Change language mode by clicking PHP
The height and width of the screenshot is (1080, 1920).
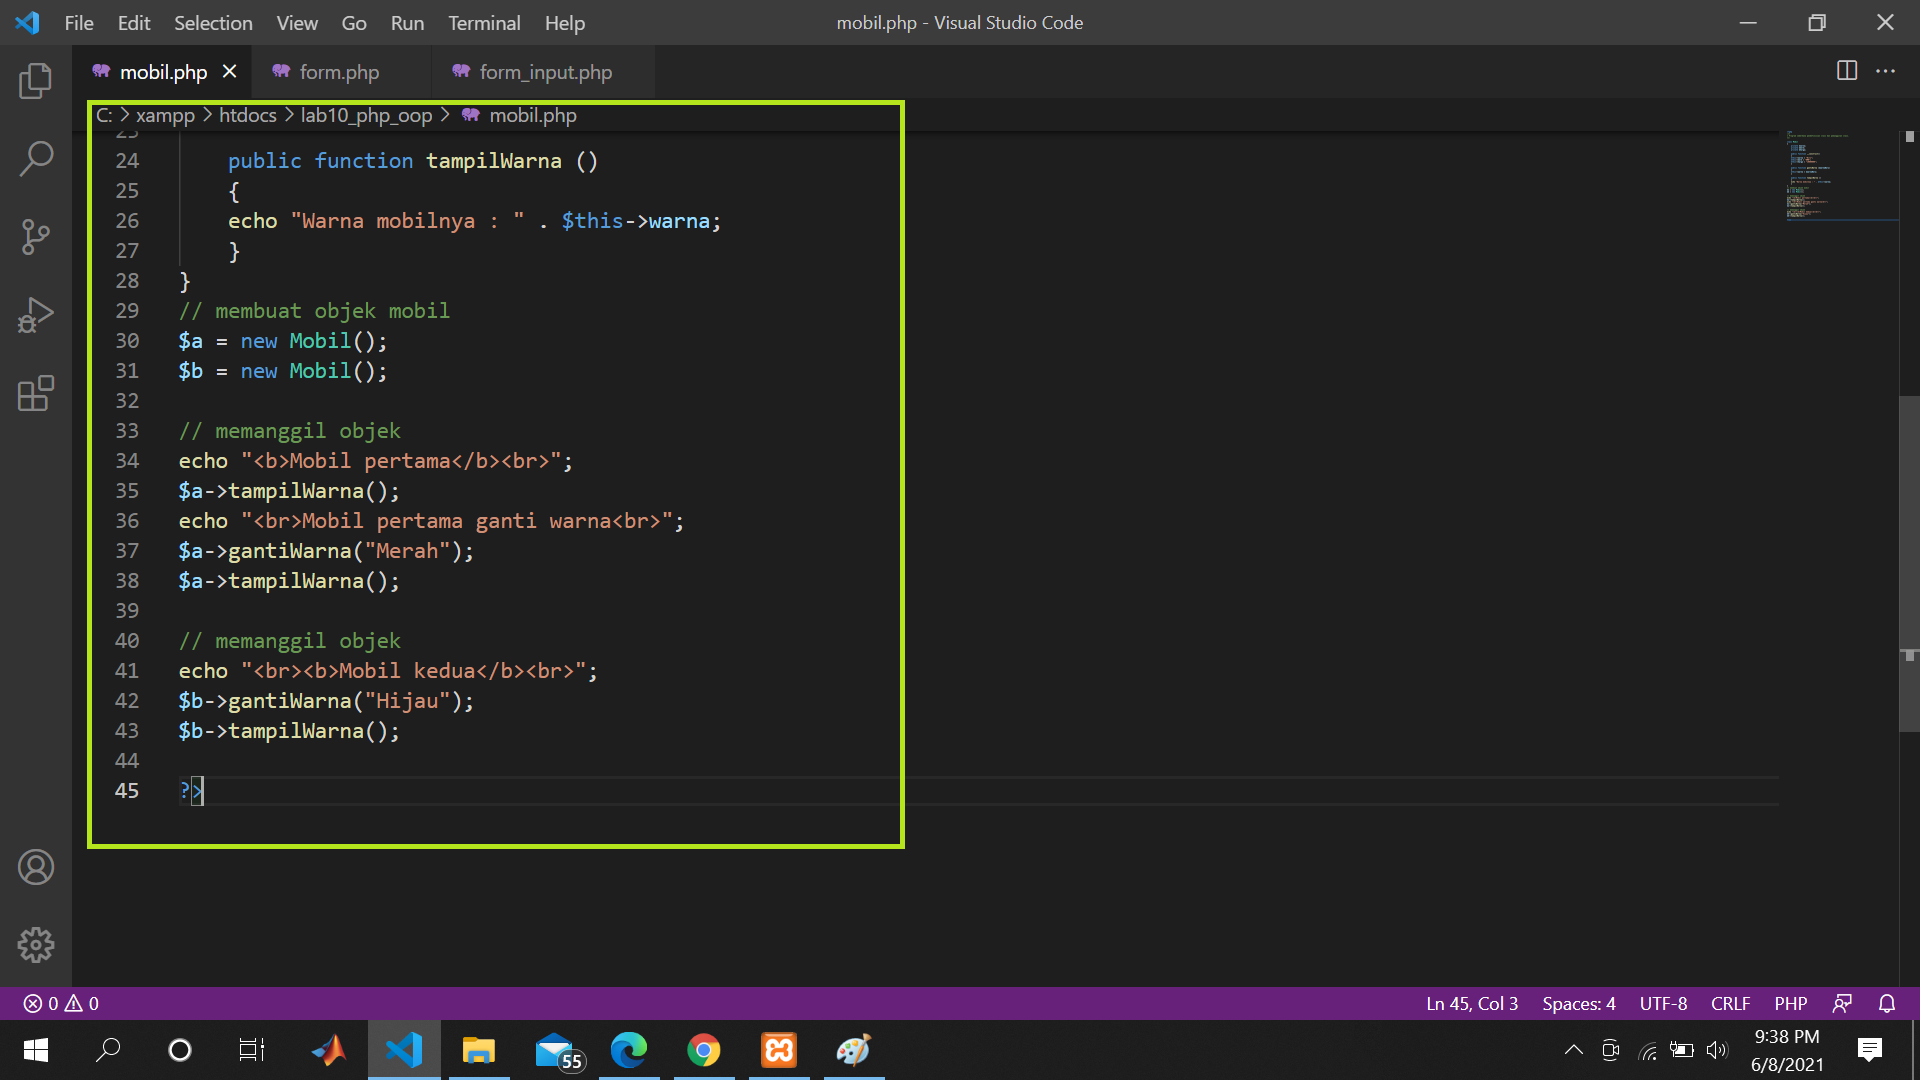pos(1791,1003)
